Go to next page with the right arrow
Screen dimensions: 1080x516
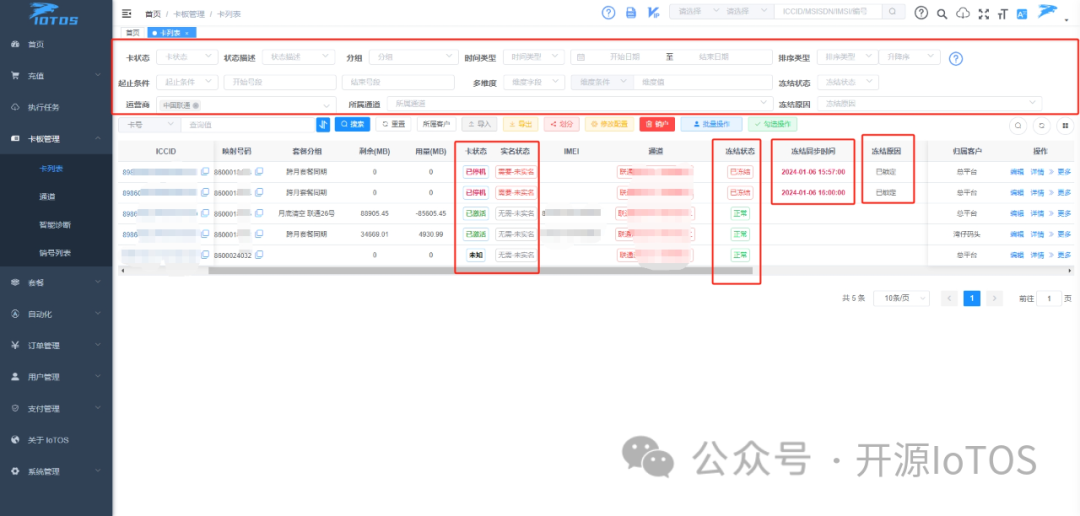(x=994, y=298)
